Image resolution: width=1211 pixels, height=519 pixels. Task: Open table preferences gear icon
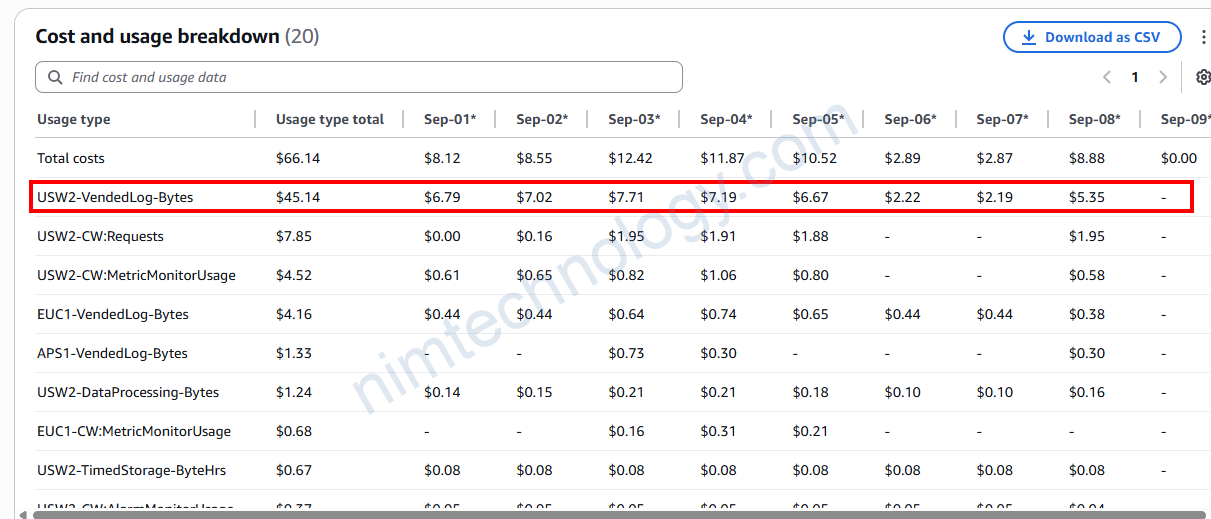(x=1203, y=77)
